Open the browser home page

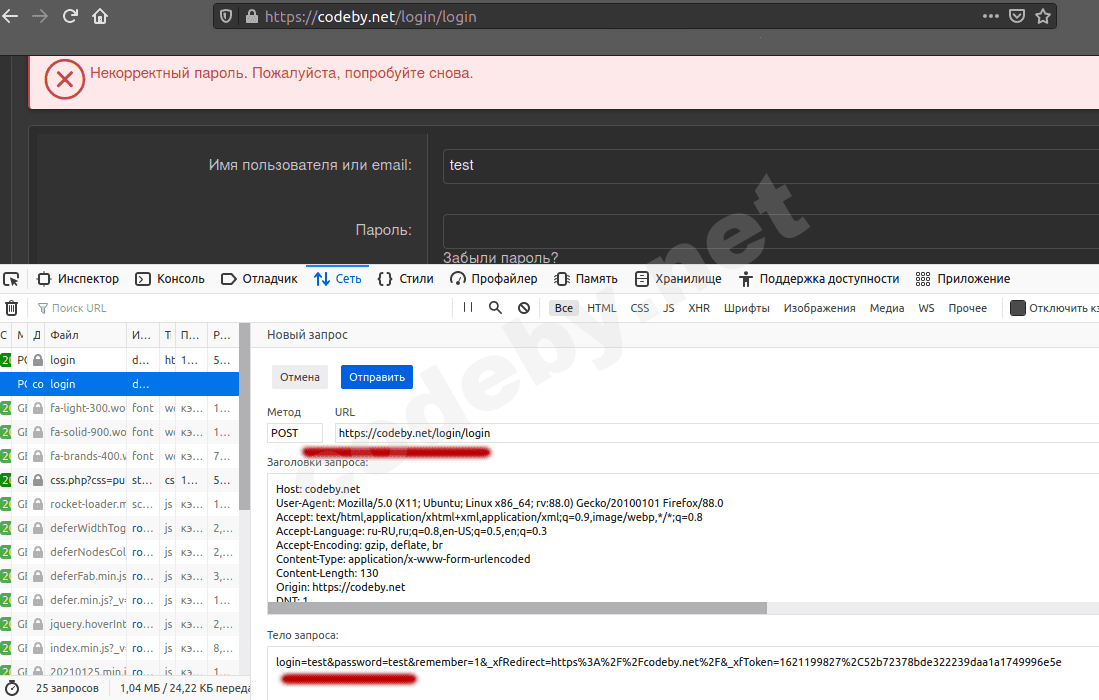[x=100, y=16]
